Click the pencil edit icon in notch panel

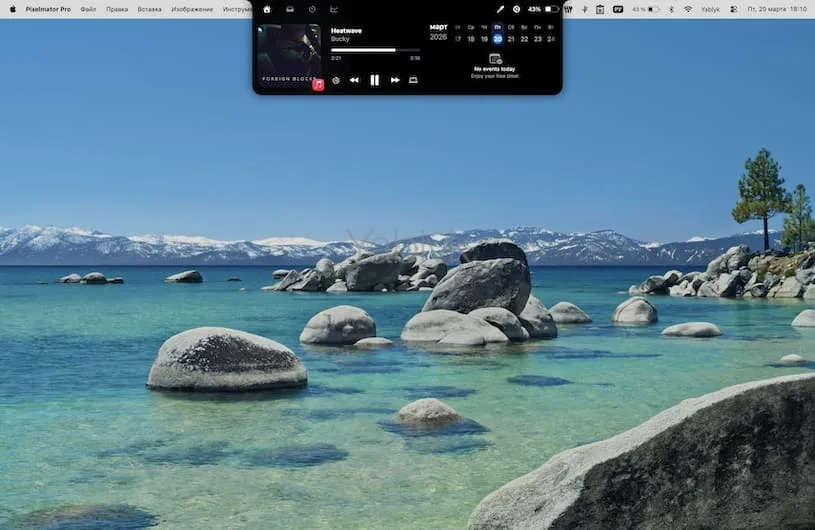500,9
